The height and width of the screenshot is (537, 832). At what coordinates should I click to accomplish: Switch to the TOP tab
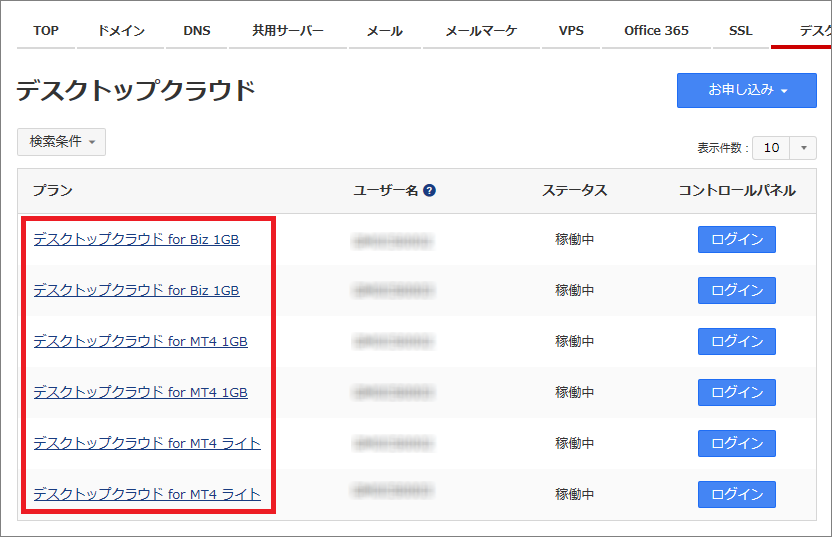(x=46, y=31)
